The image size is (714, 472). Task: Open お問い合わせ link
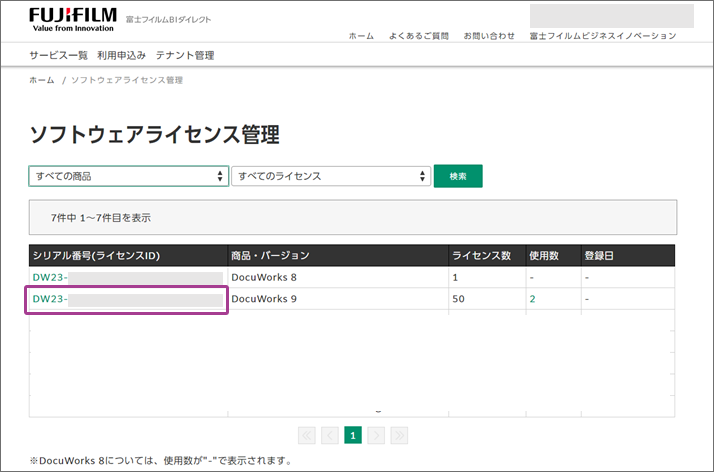coord(489,36)
